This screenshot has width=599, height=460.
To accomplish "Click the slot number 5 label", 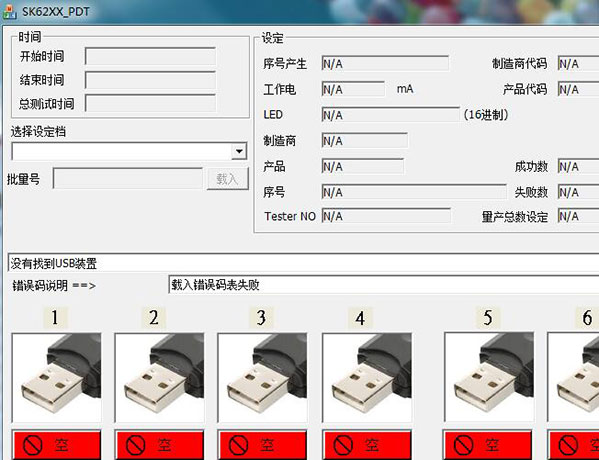I will click(x=488, y=317).
